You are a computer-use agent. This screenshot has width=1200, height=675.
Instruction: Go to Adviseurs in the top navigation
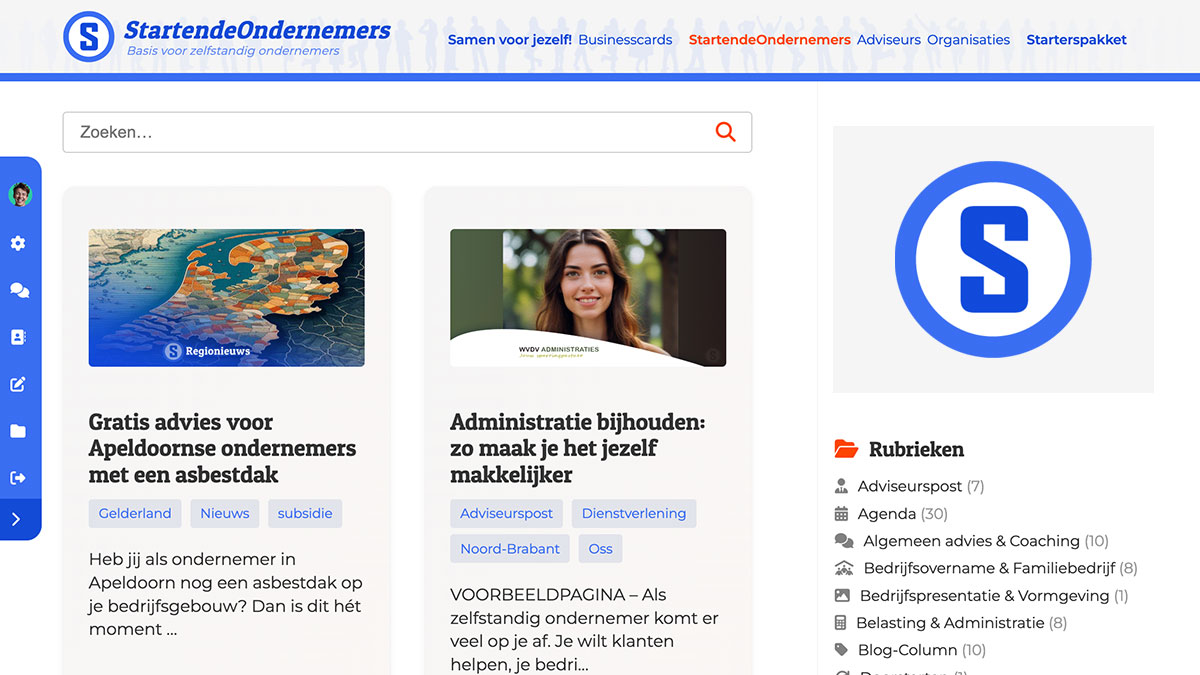(x=888, y=40)
